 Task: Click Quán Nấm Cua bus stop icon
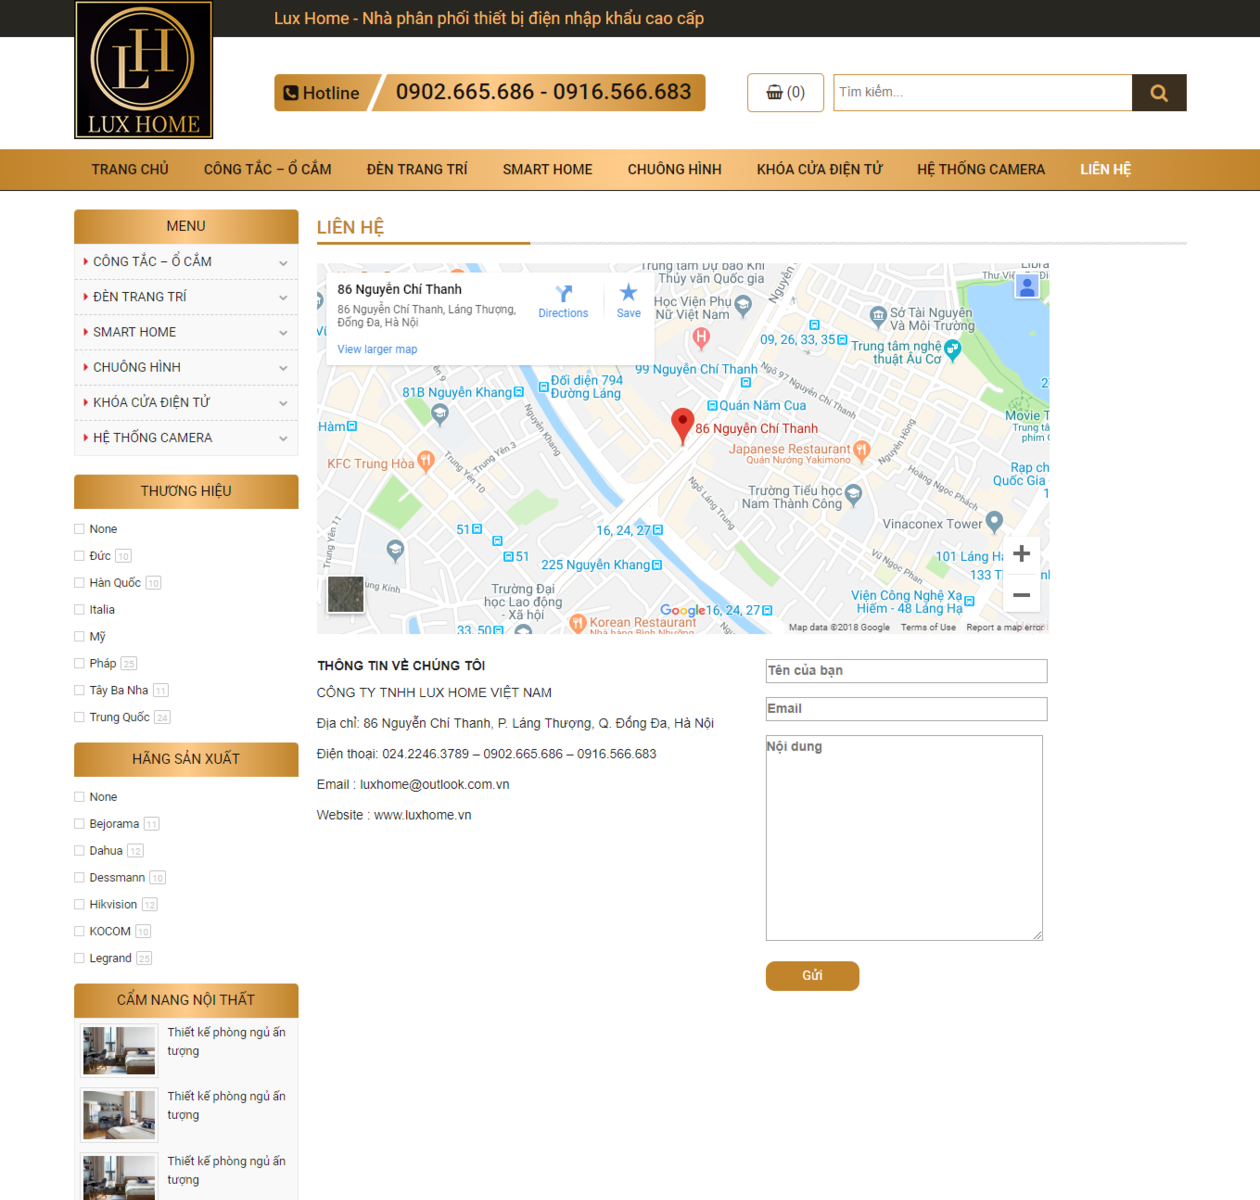(x=712, y=406)
